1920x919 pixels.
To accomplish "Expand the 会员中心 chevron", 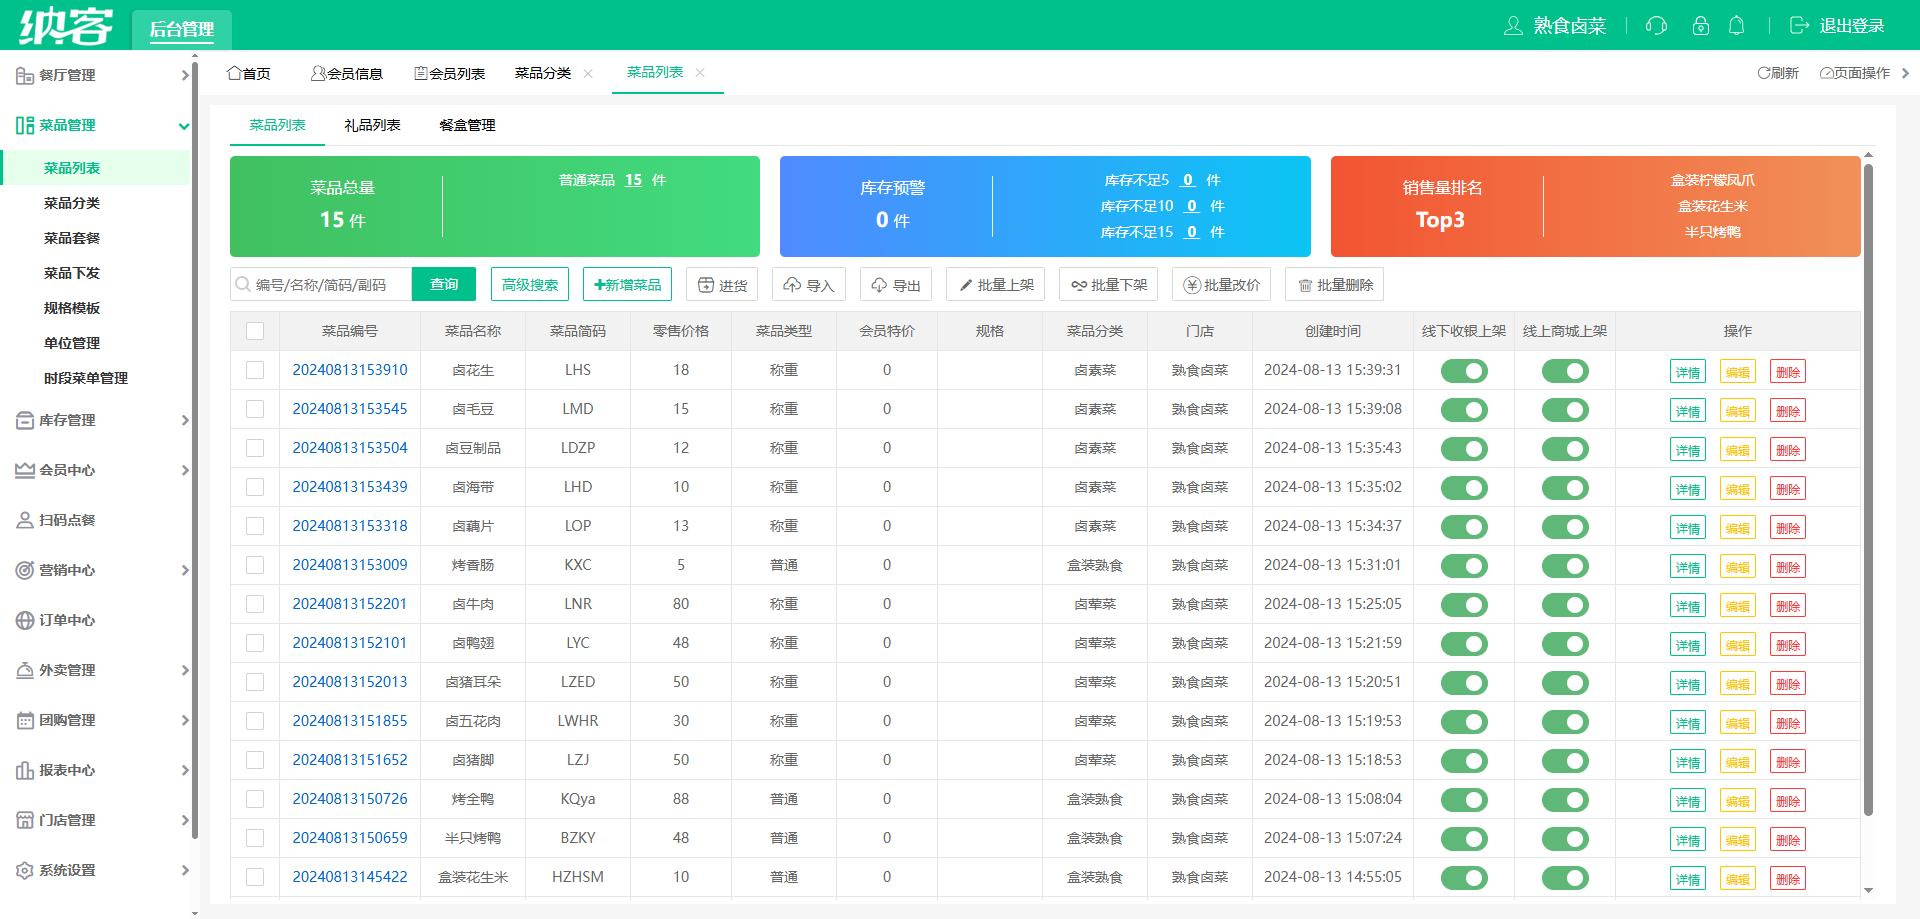I will tap(184, 470).
